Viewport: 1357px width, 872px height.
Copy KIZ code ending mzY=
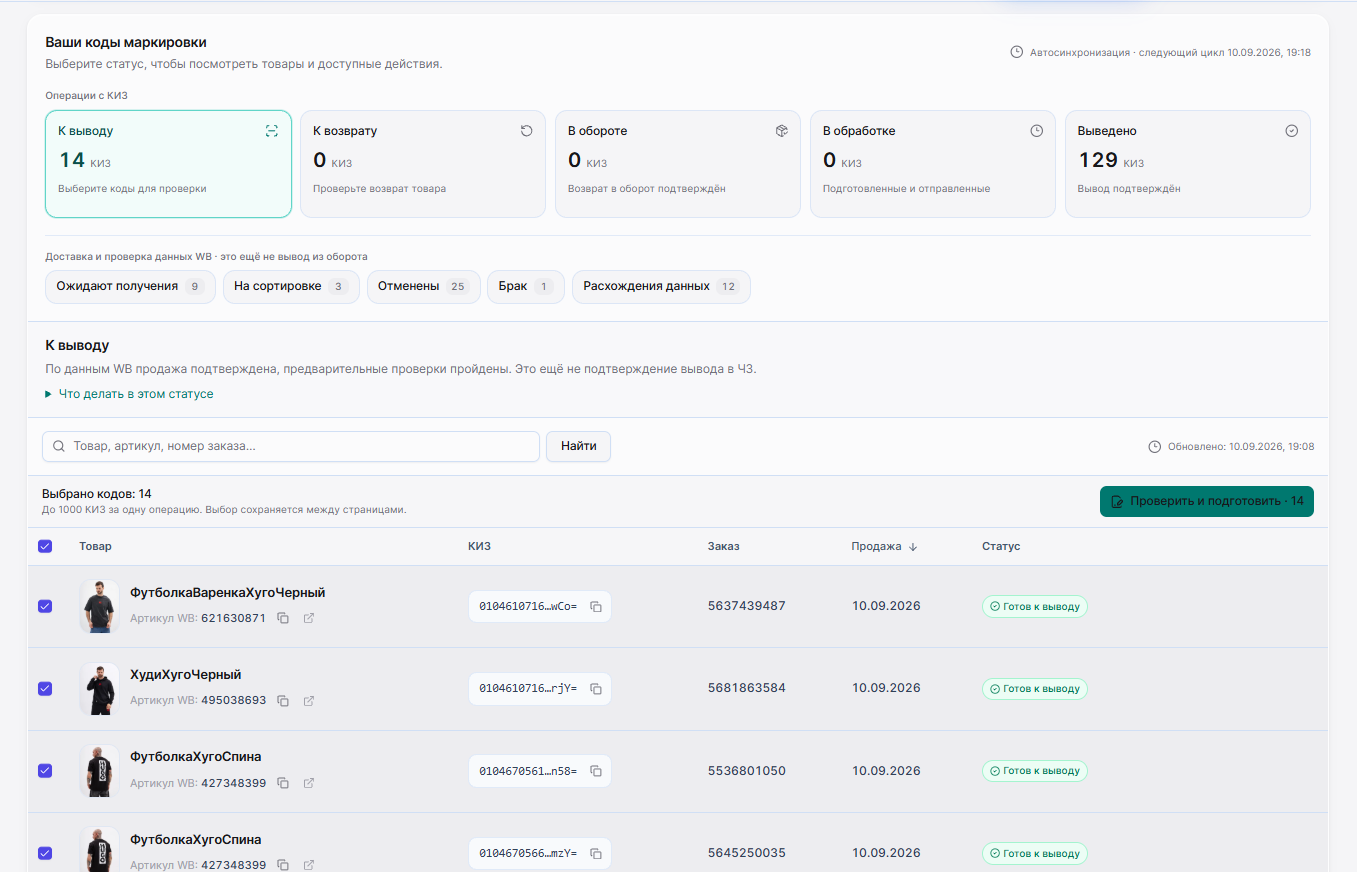(x=596, y=853)
